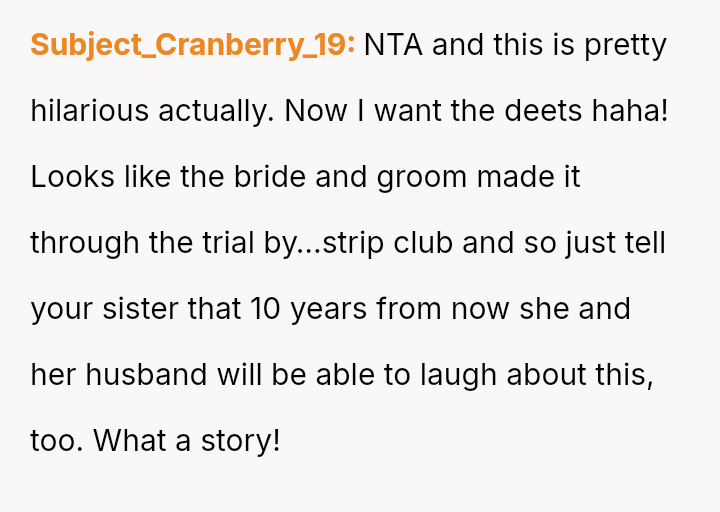Click the word "through" in the comment
This screenshot has width=720, height=512.
[x=85, y=244]
